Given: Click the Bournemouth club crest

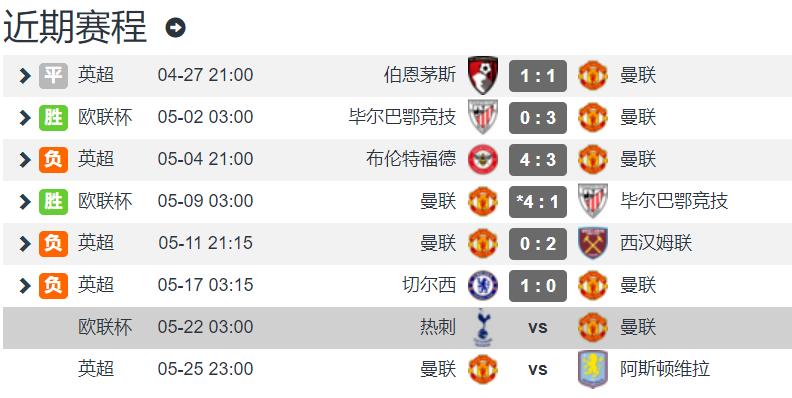Looking at the screenshot, I should tap(483, 75).
